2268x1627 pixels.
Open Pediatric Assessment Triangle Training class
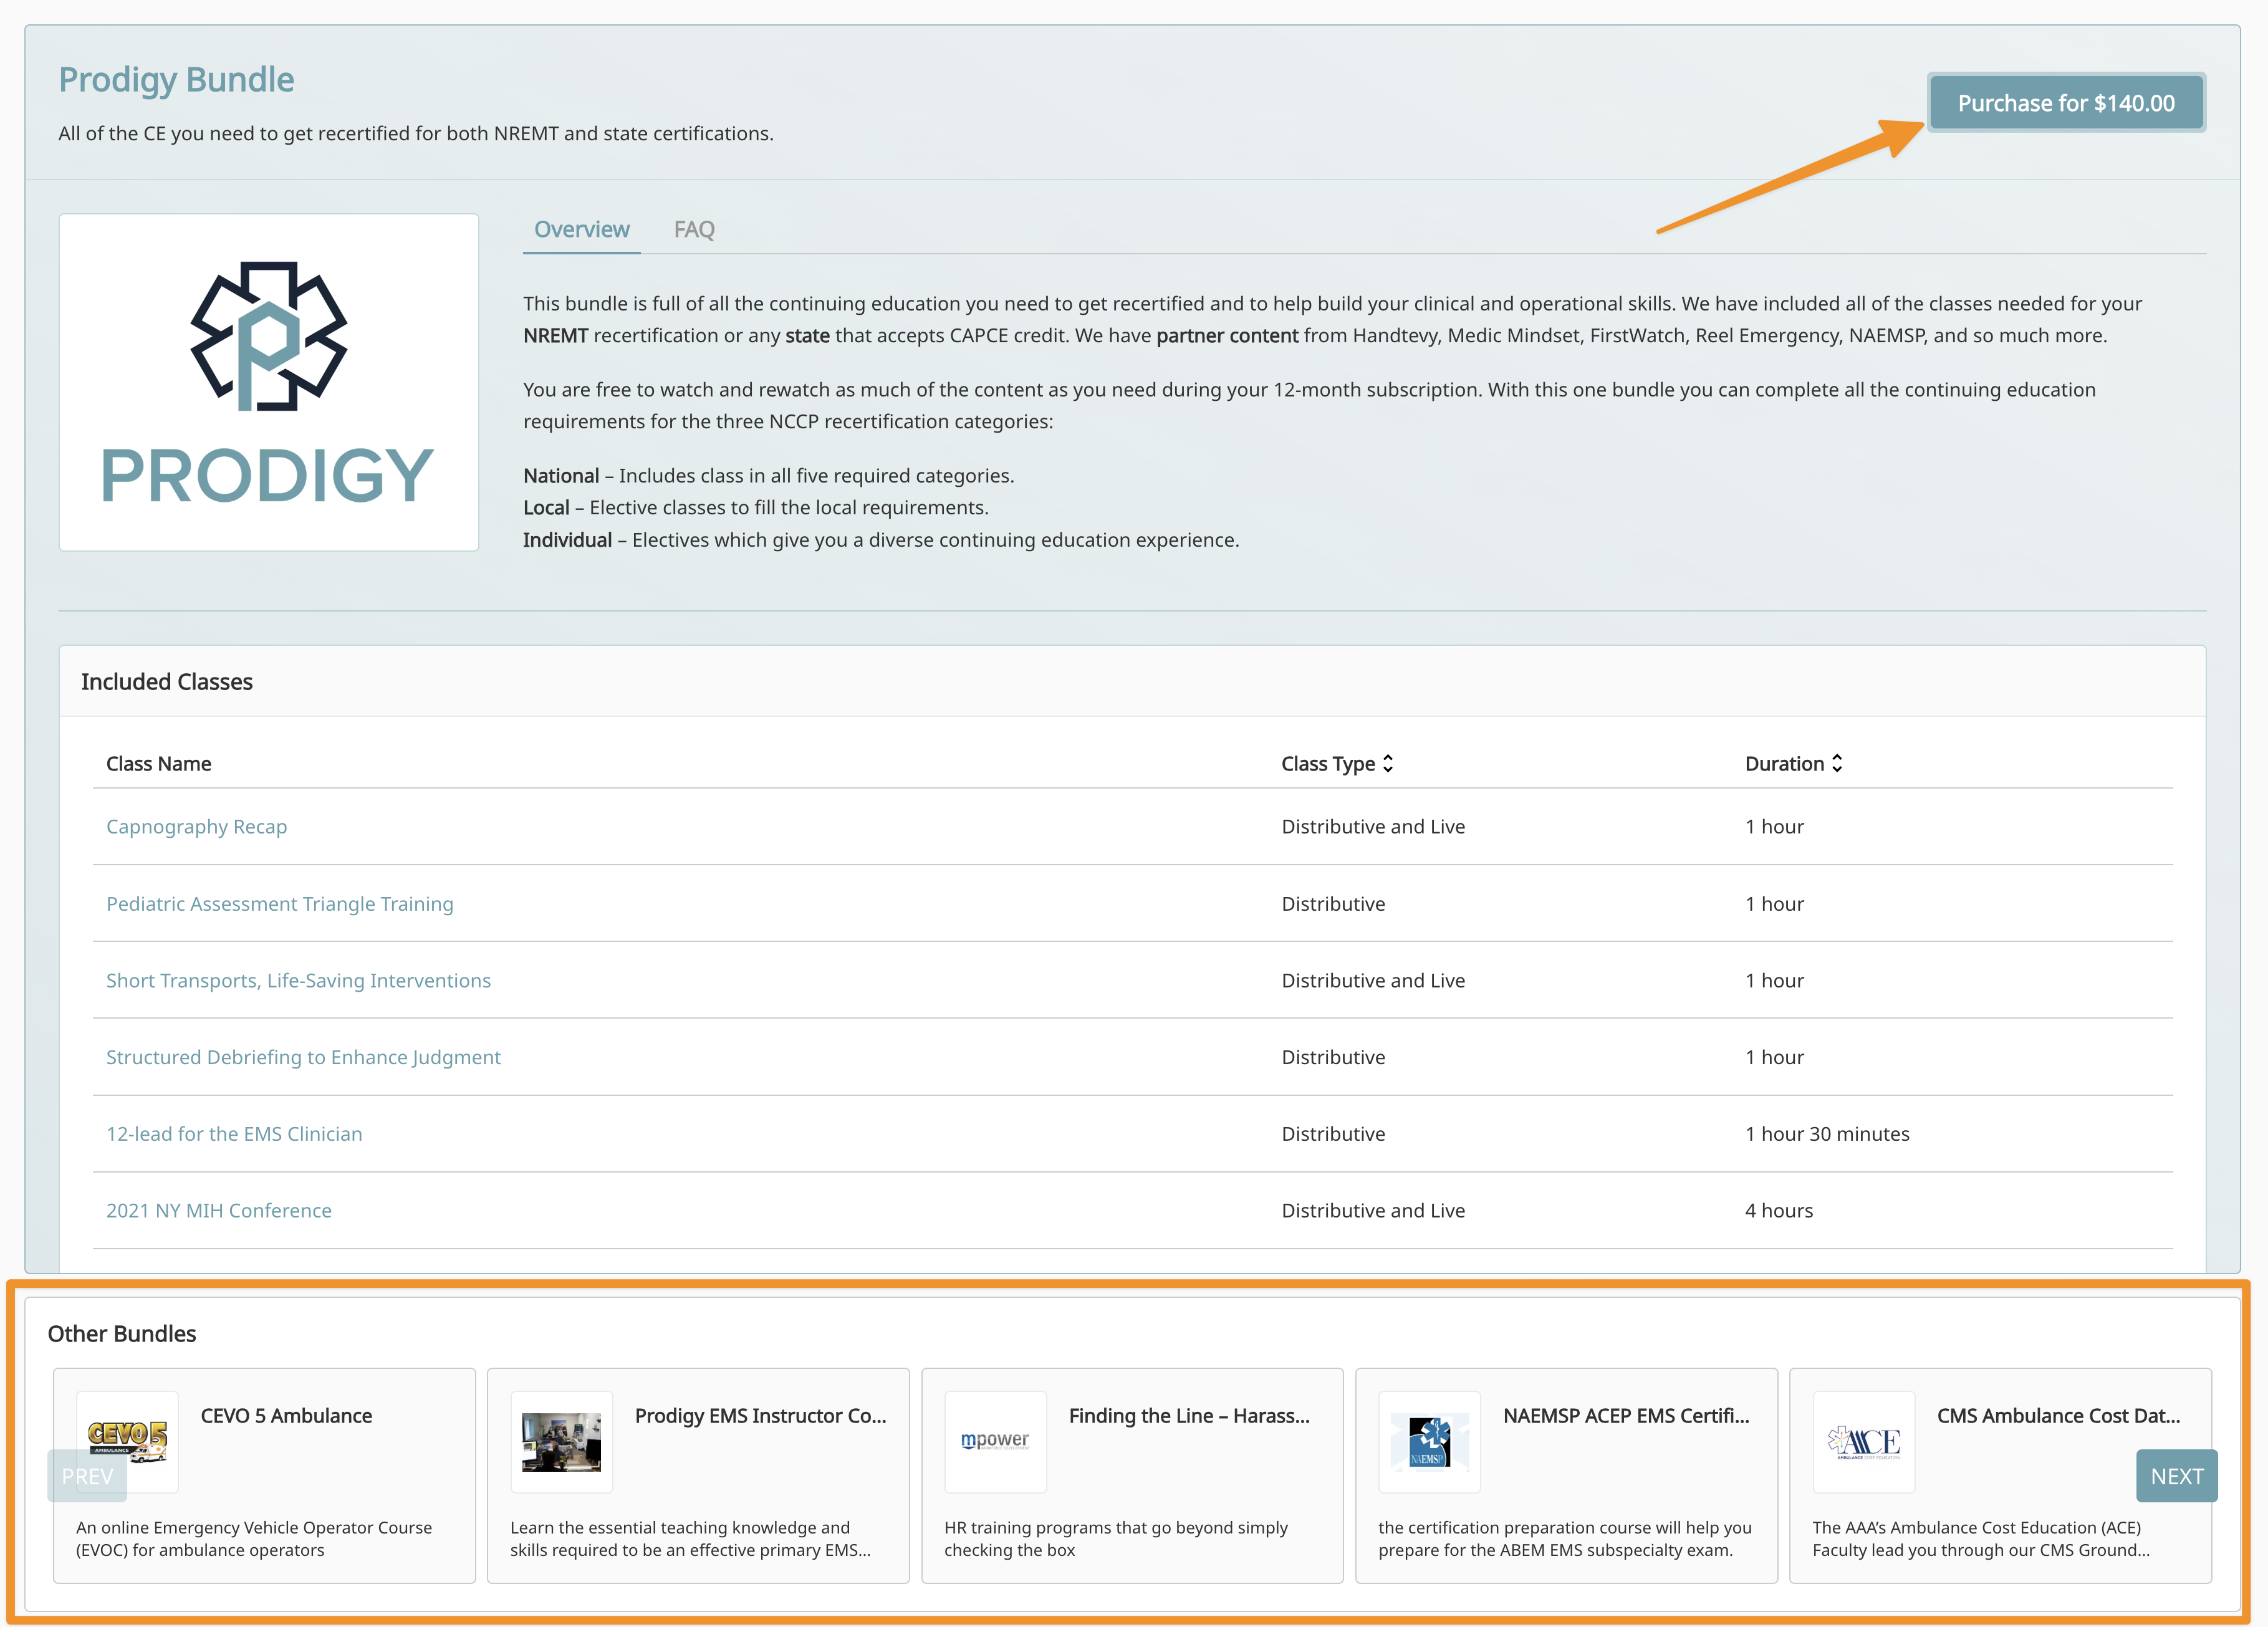[x=280, y=904]
